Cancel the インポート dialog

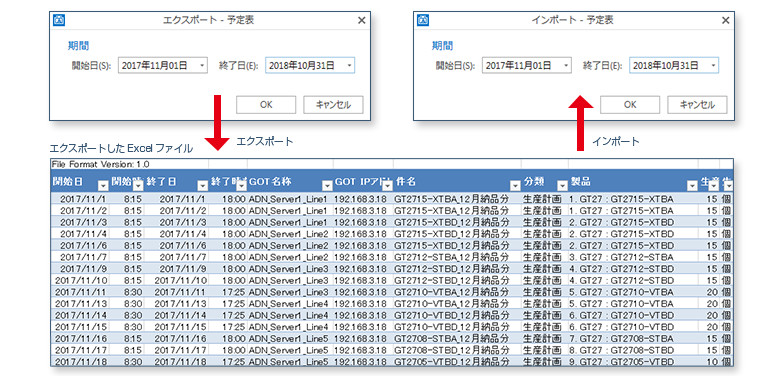[x=697, y=105]
